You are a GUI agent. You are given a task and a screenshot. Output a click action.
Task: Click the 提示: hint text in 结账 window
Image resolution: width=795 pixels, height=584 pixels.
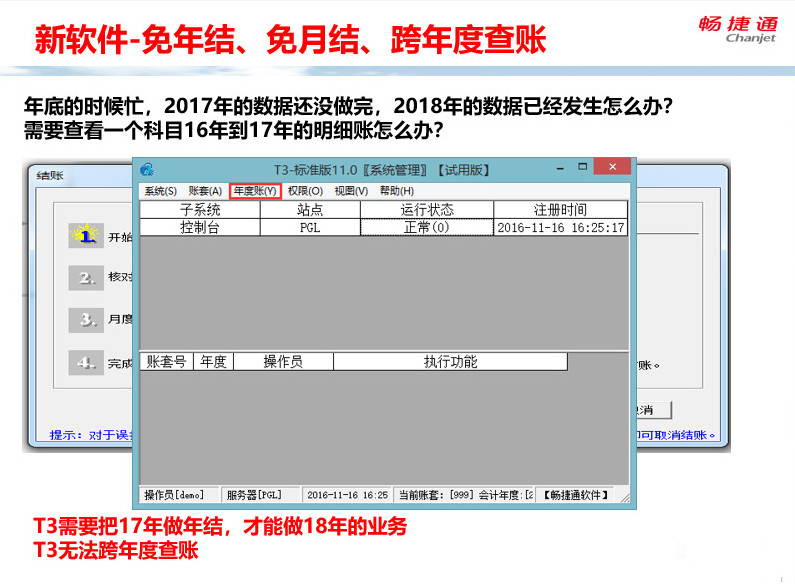click(91, 435)
